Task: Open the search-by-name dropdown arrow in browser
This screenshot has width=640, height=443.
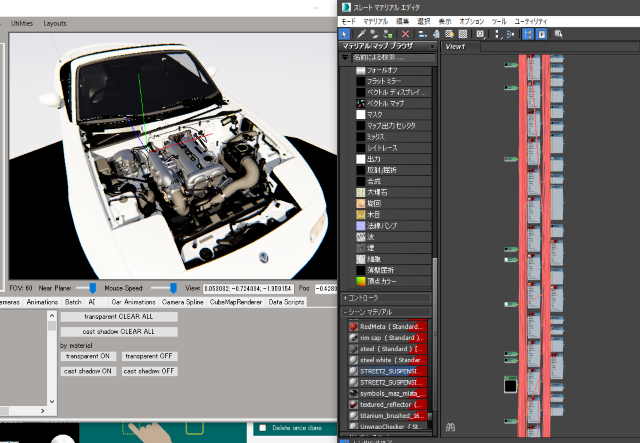Action: pyautogui.click(x=346, y=59)
